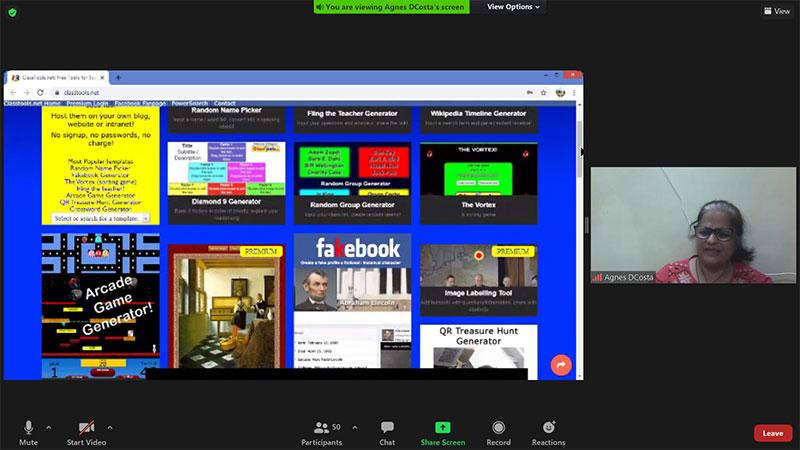The image size is (800, 450).
Task: Open the 'Select or search for a template' dropdown
Action: click(x=101, y=218)
